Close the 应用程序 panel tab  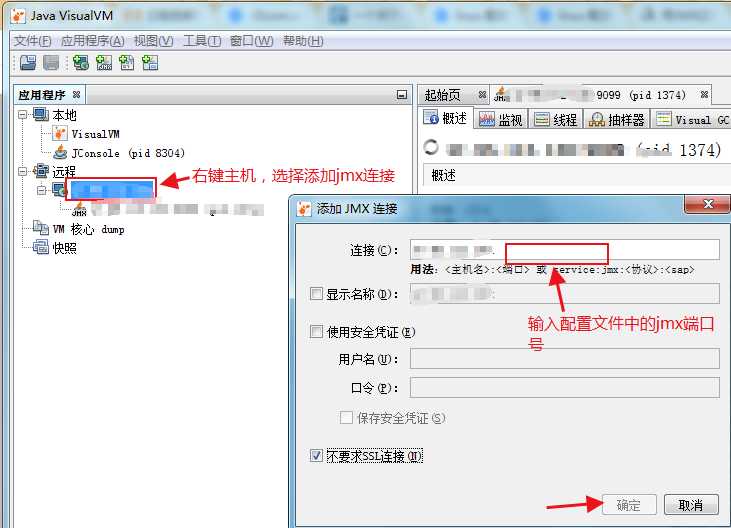click(76, 95)
